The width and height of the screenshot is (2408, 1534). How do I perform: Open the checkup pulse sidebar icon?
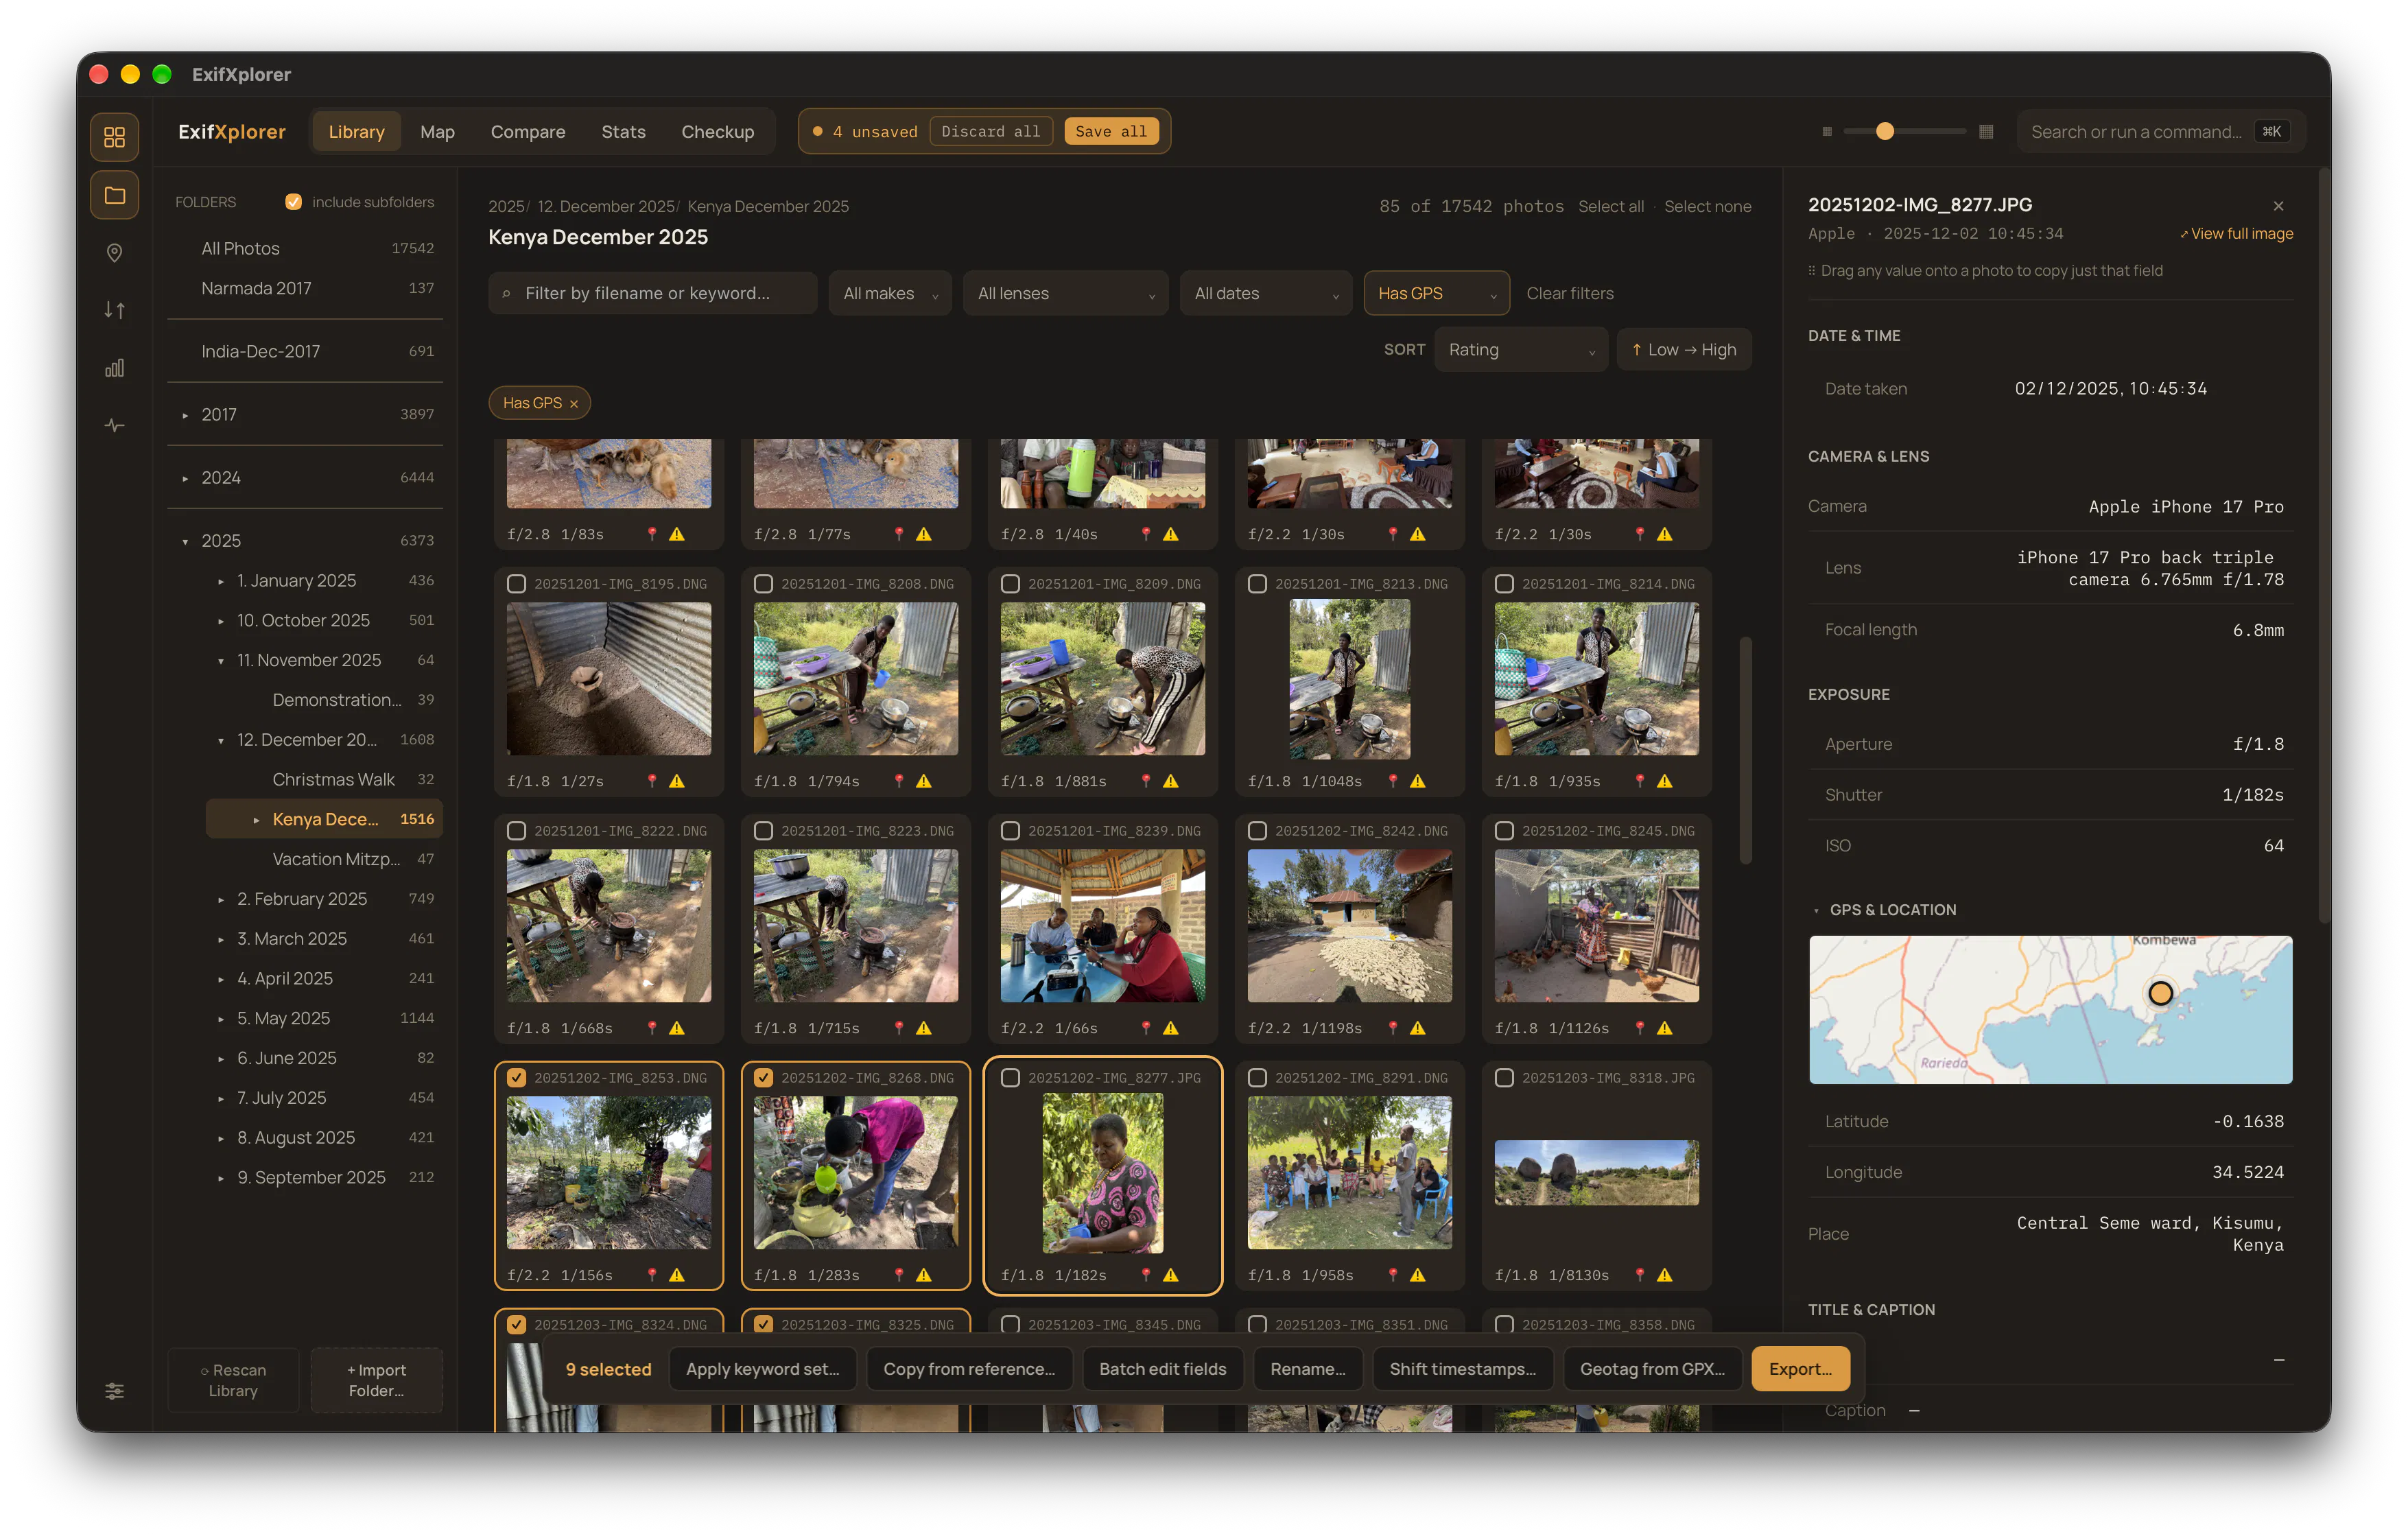[114, 425]
